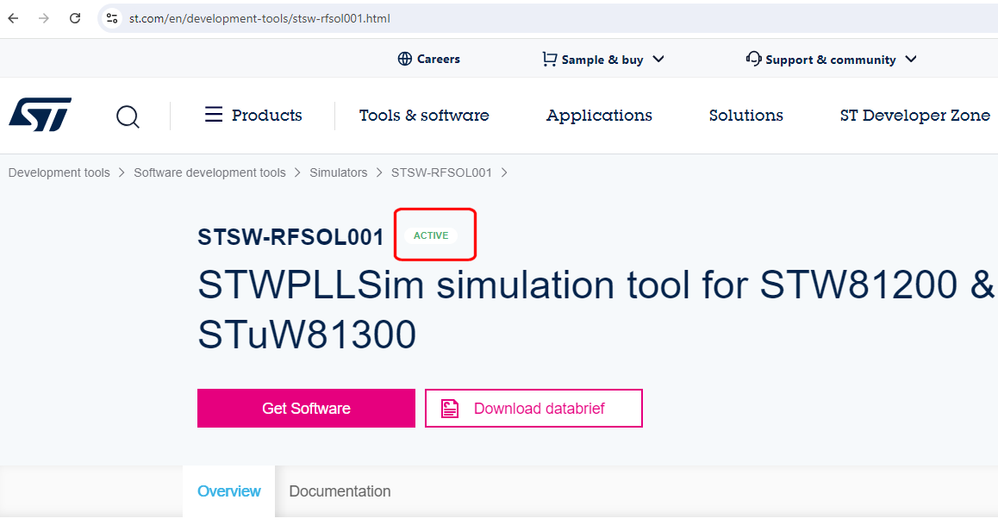This screenshot has height=532, width=998.
Task: Expand the Support & community chevron
Action: click(x=911, y=59)
